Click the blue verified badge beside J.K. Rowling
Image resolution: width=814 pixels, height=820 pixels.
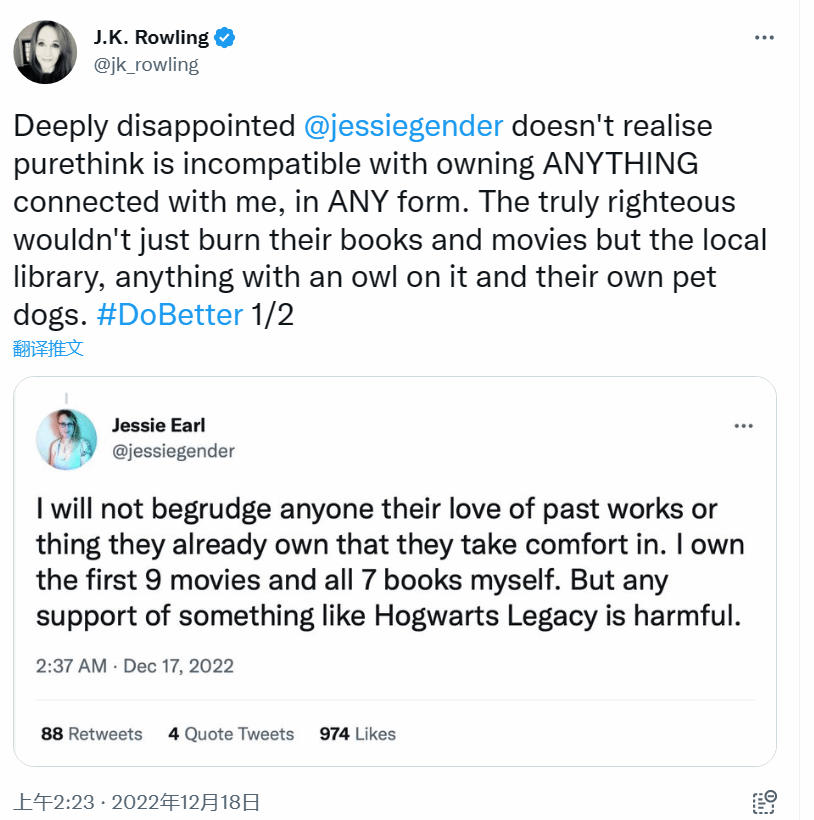click(x=226, y=39)
